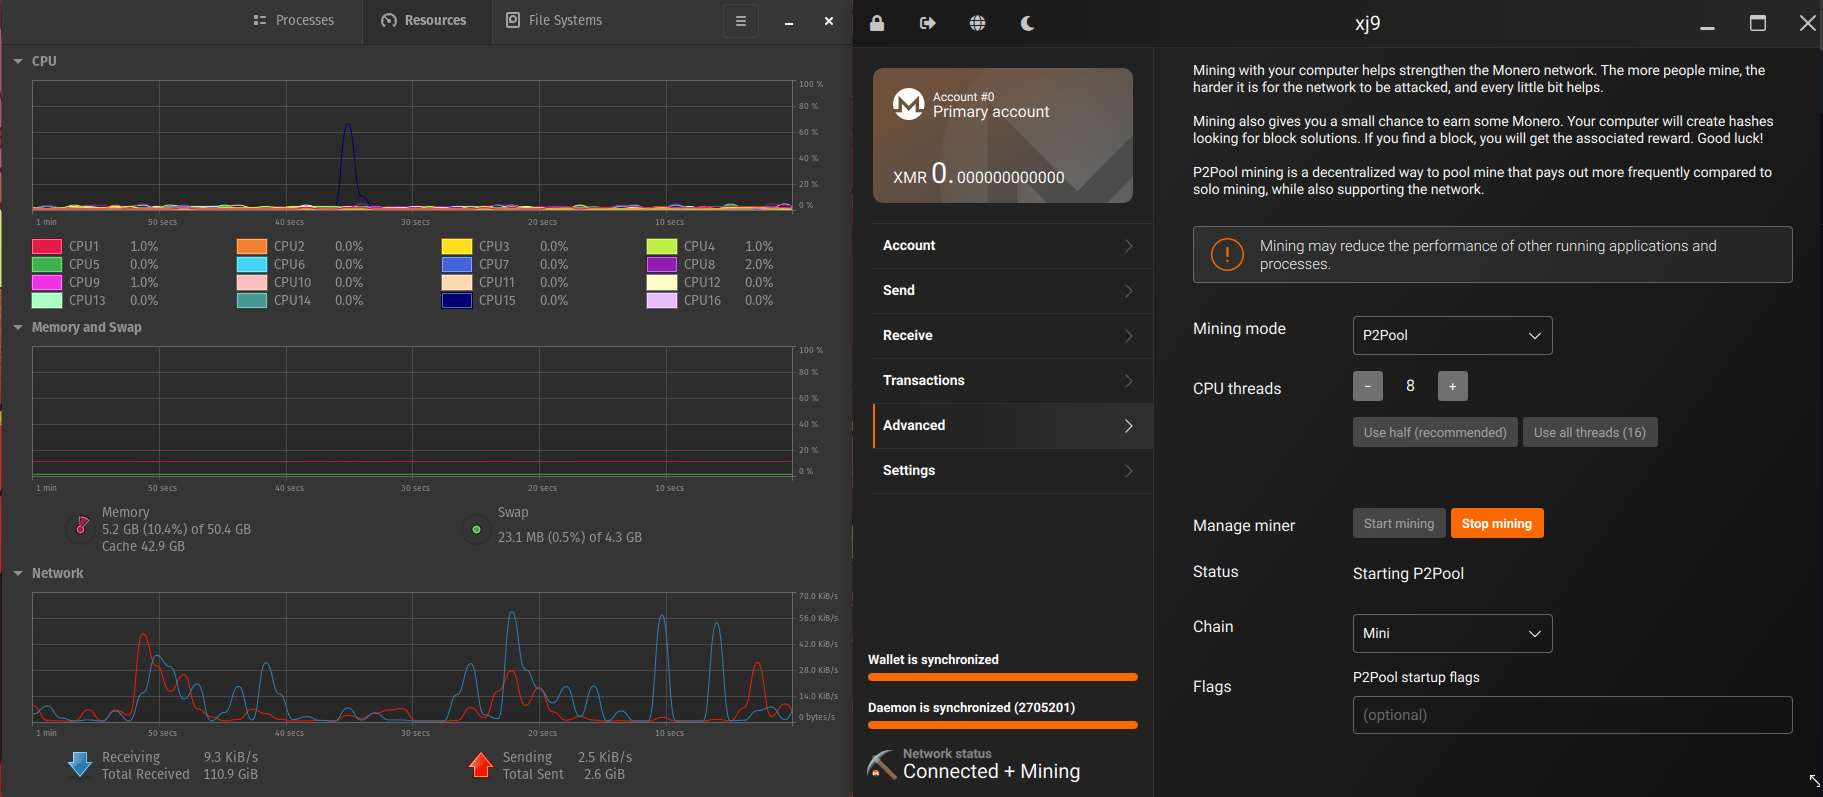Click the blue Receiving down-arrow icon
Screen dimensions: 1823x797
(x=80, y=765)
